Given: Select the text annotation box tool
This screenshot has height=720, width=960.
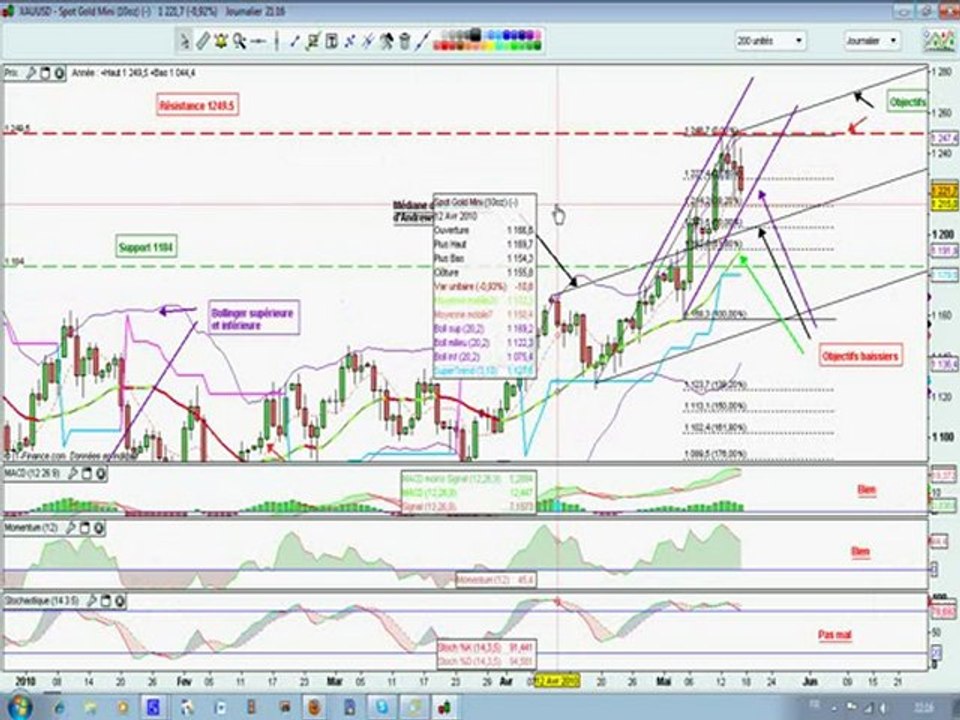Looking at the screenshot, I should click(x=332, y=41).
